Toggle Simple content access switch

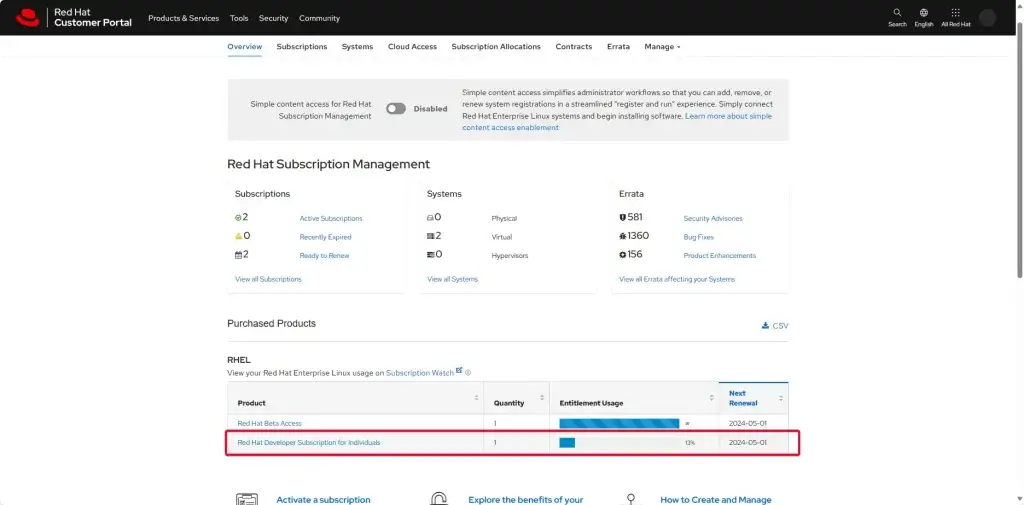396,109
